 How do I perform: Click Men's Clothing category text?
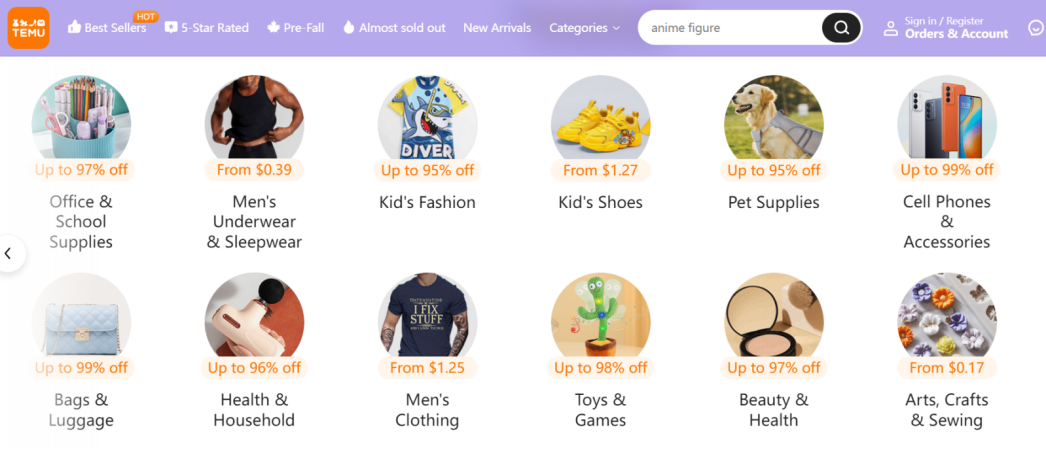427,410
